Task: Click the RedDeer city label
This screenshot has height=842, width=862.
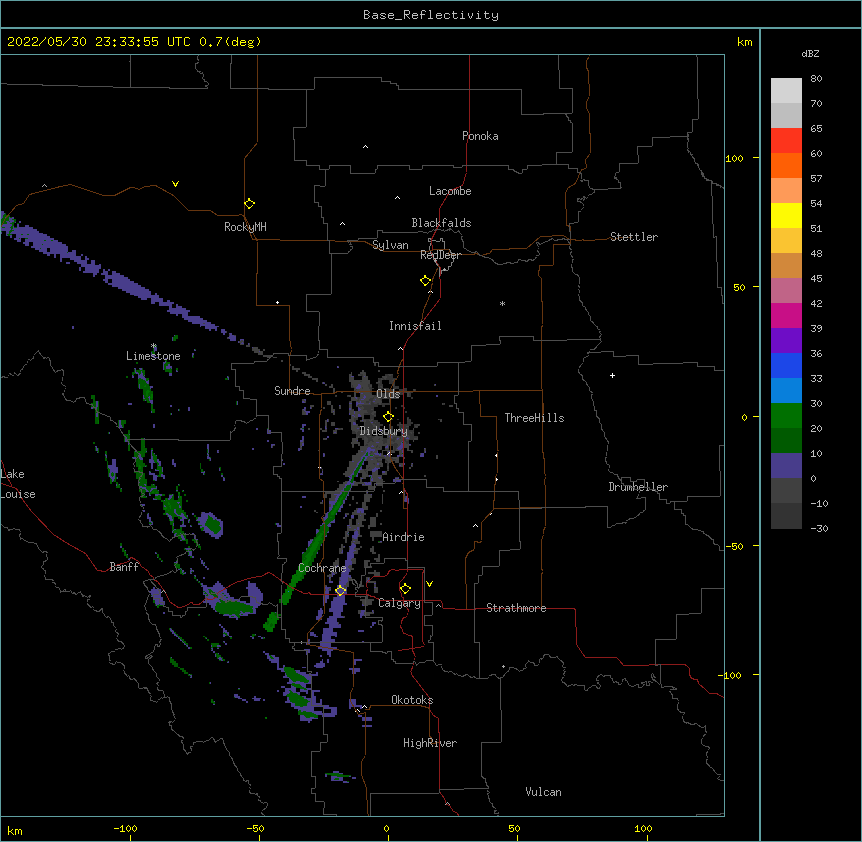Action: tap(440, 255)
